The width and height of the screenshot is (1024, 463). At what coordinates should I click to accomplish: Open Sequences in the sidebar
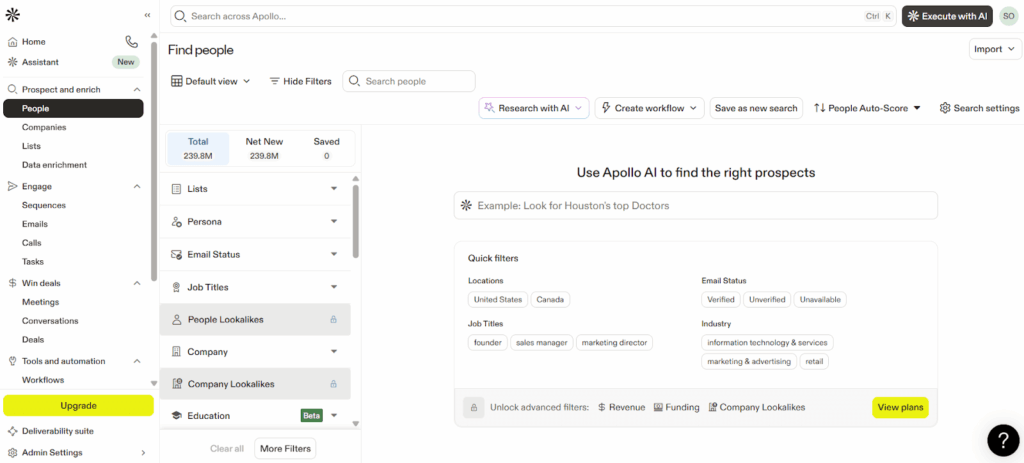point(44,205)
